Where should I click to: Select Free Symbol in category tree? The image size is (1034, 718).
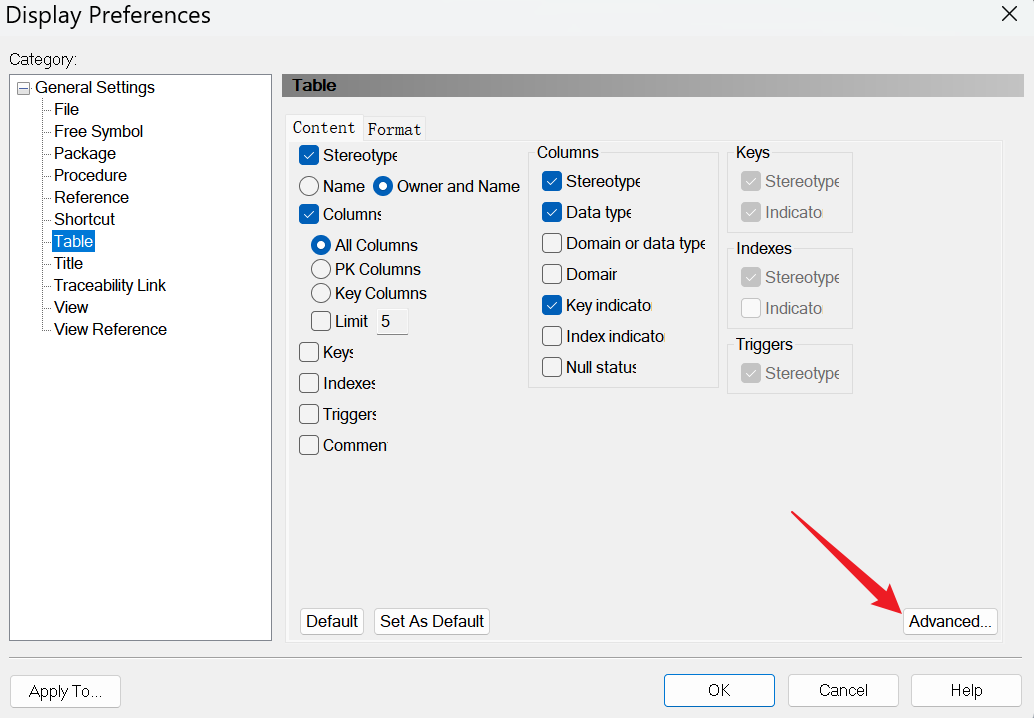98,131
